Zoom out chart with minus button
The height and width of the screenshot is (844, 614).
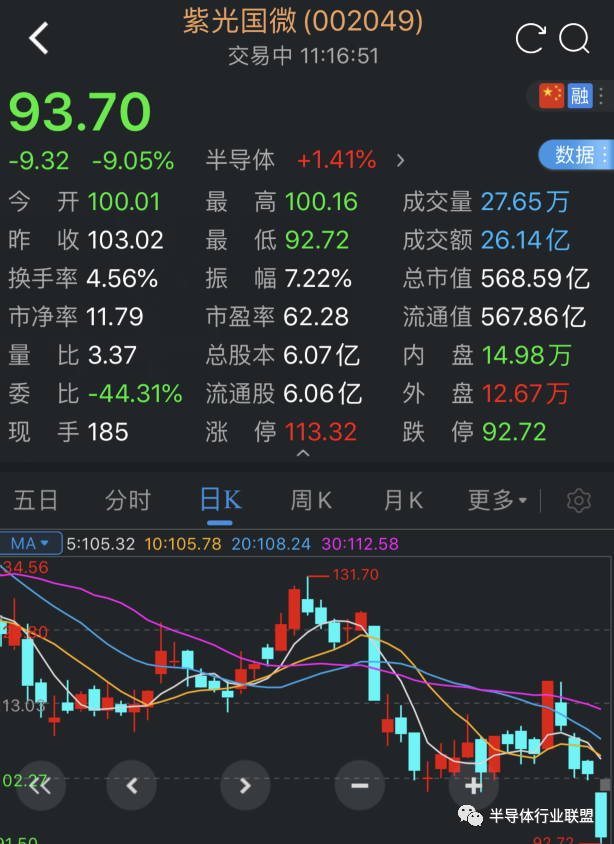click(x=359, y=786)
